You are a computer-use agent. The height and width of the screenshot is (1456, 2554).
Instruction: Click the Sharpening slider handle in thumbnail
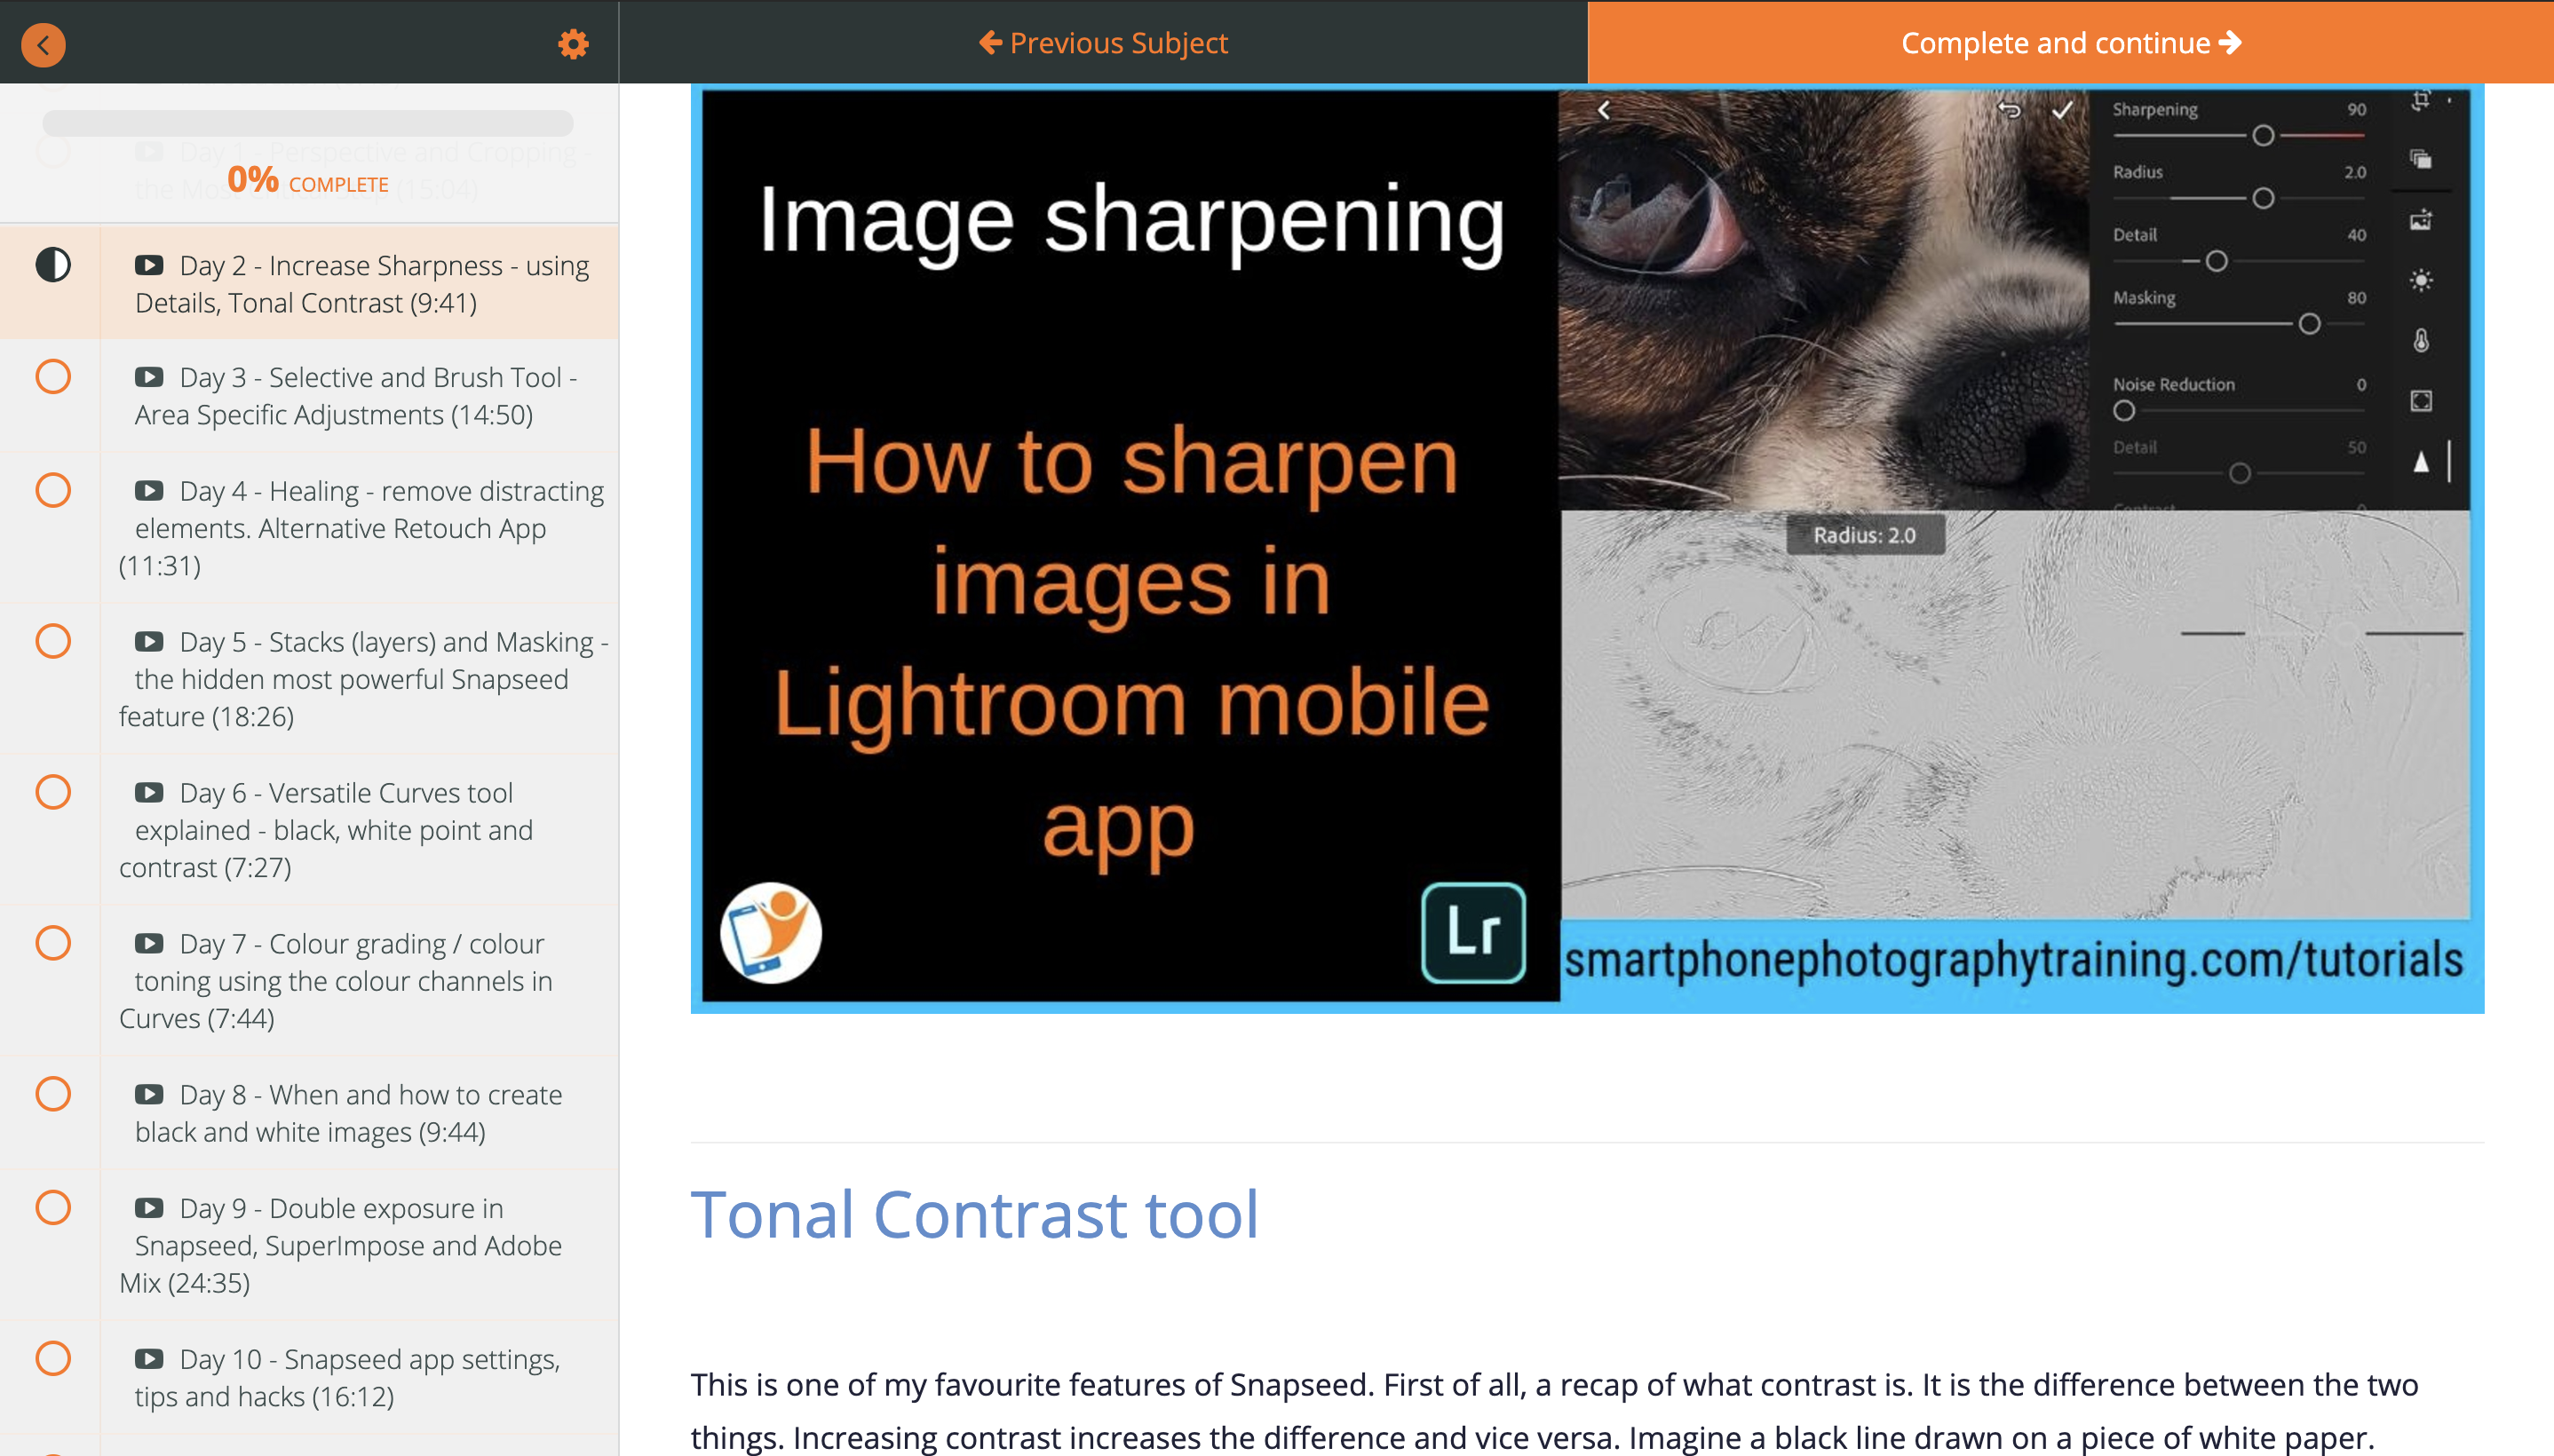(2263, 135)
